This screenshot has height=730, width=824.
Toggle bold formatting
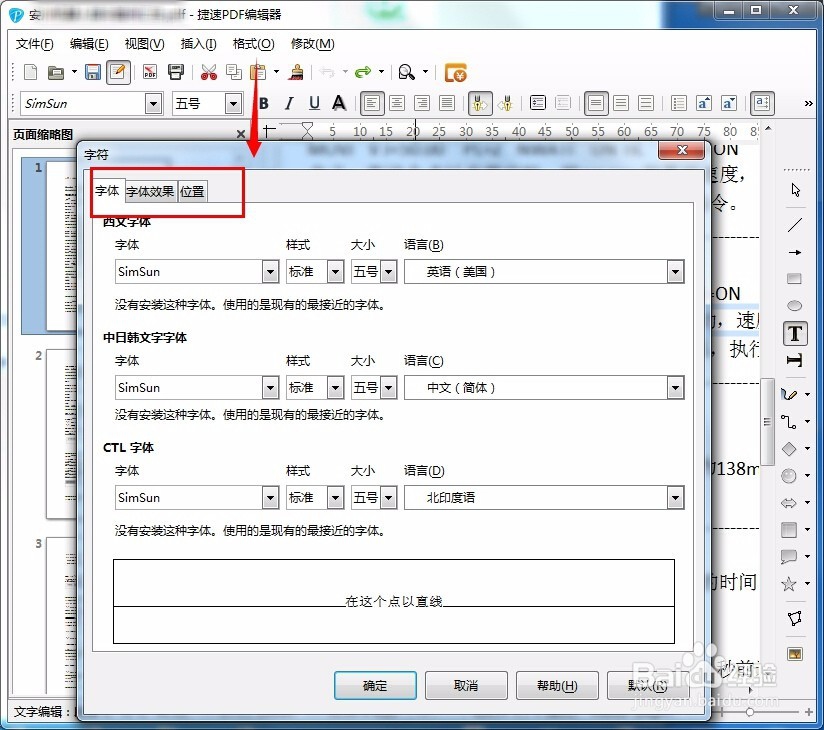click(x=263, y=103)
